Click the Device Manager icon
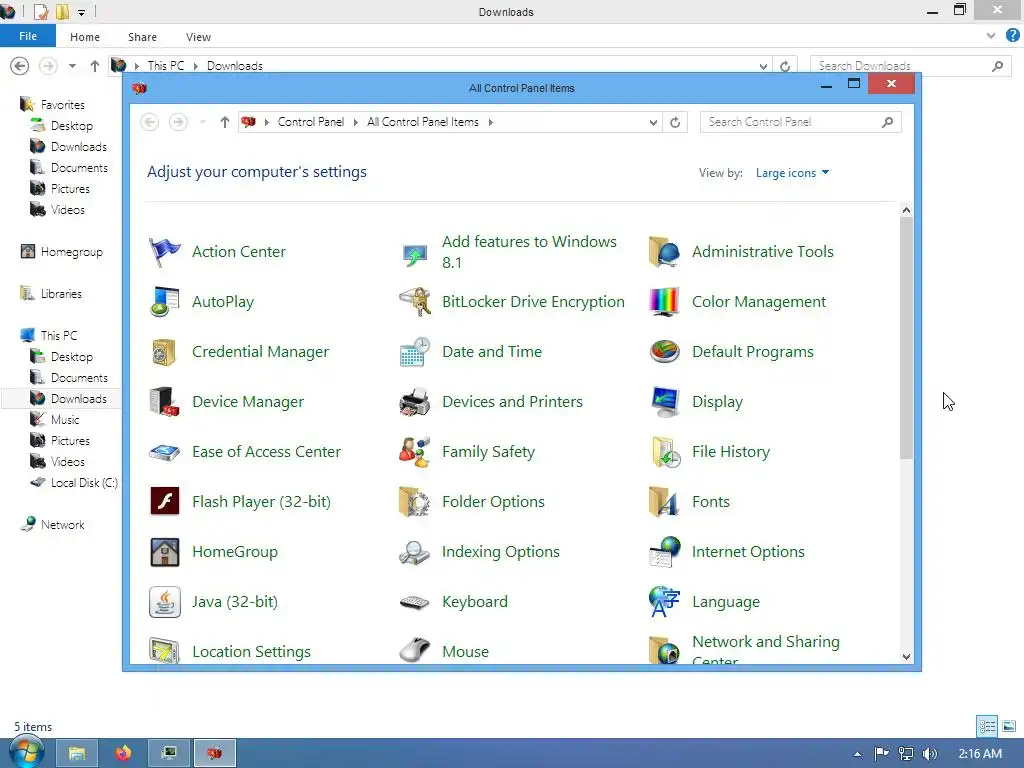1024x768 pixels. pos(165,402)
